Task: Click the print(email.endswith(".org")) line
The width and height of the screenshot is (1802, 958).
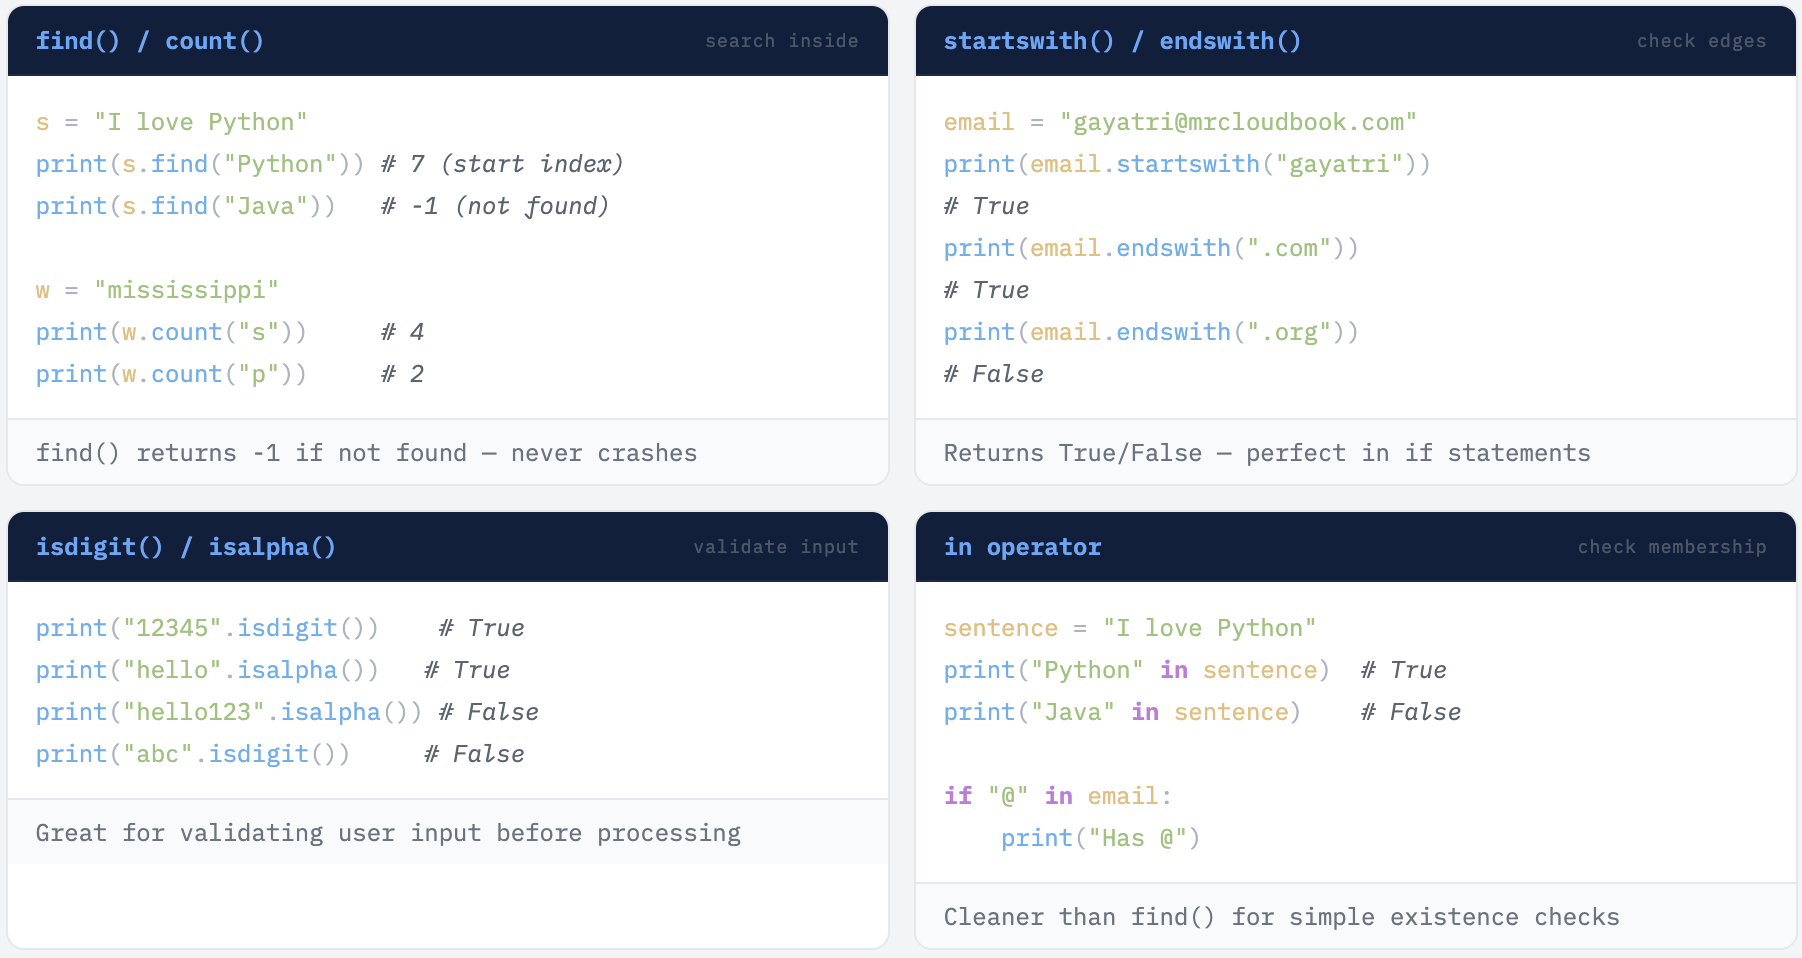Action: pyautogui.click(x=1151, y=332)
